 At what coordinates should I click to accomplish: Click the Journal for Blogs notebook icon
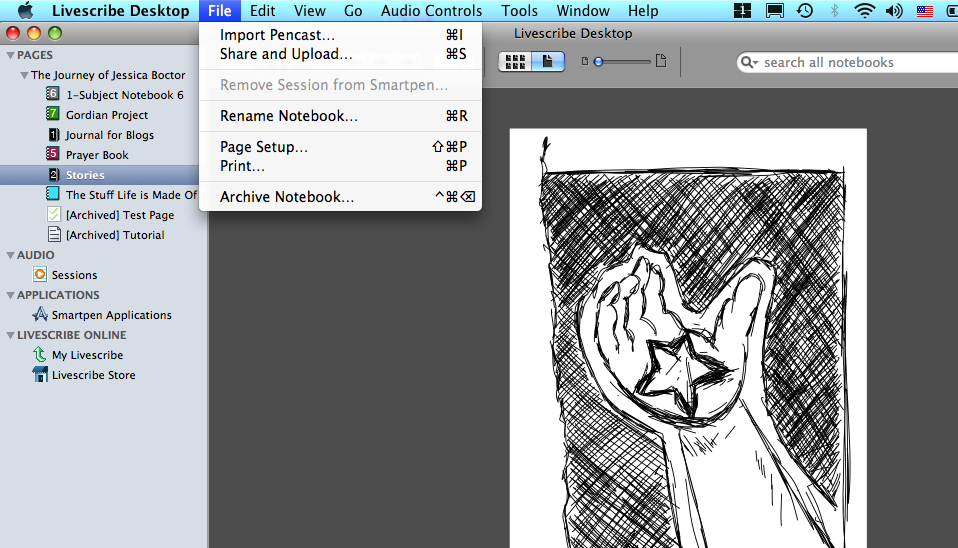tap(53, 135)
